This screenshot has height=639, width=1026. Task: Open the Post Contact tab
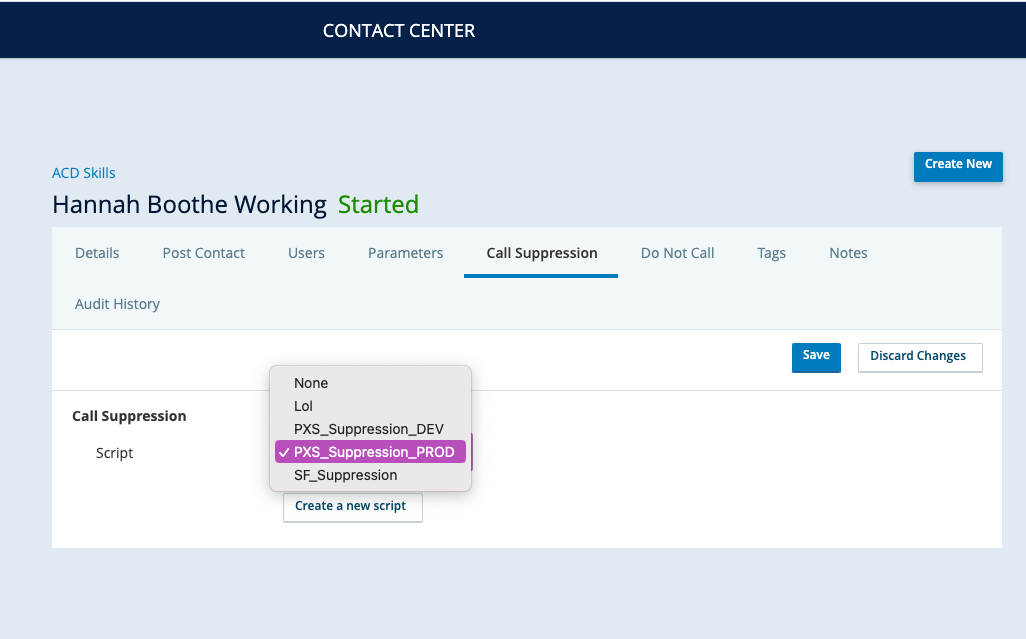coord(204,253)
